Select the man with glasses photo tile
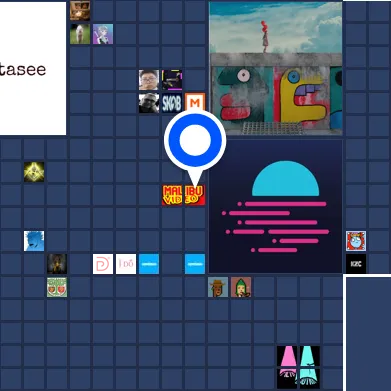391x391 pixels. (149, 80)
